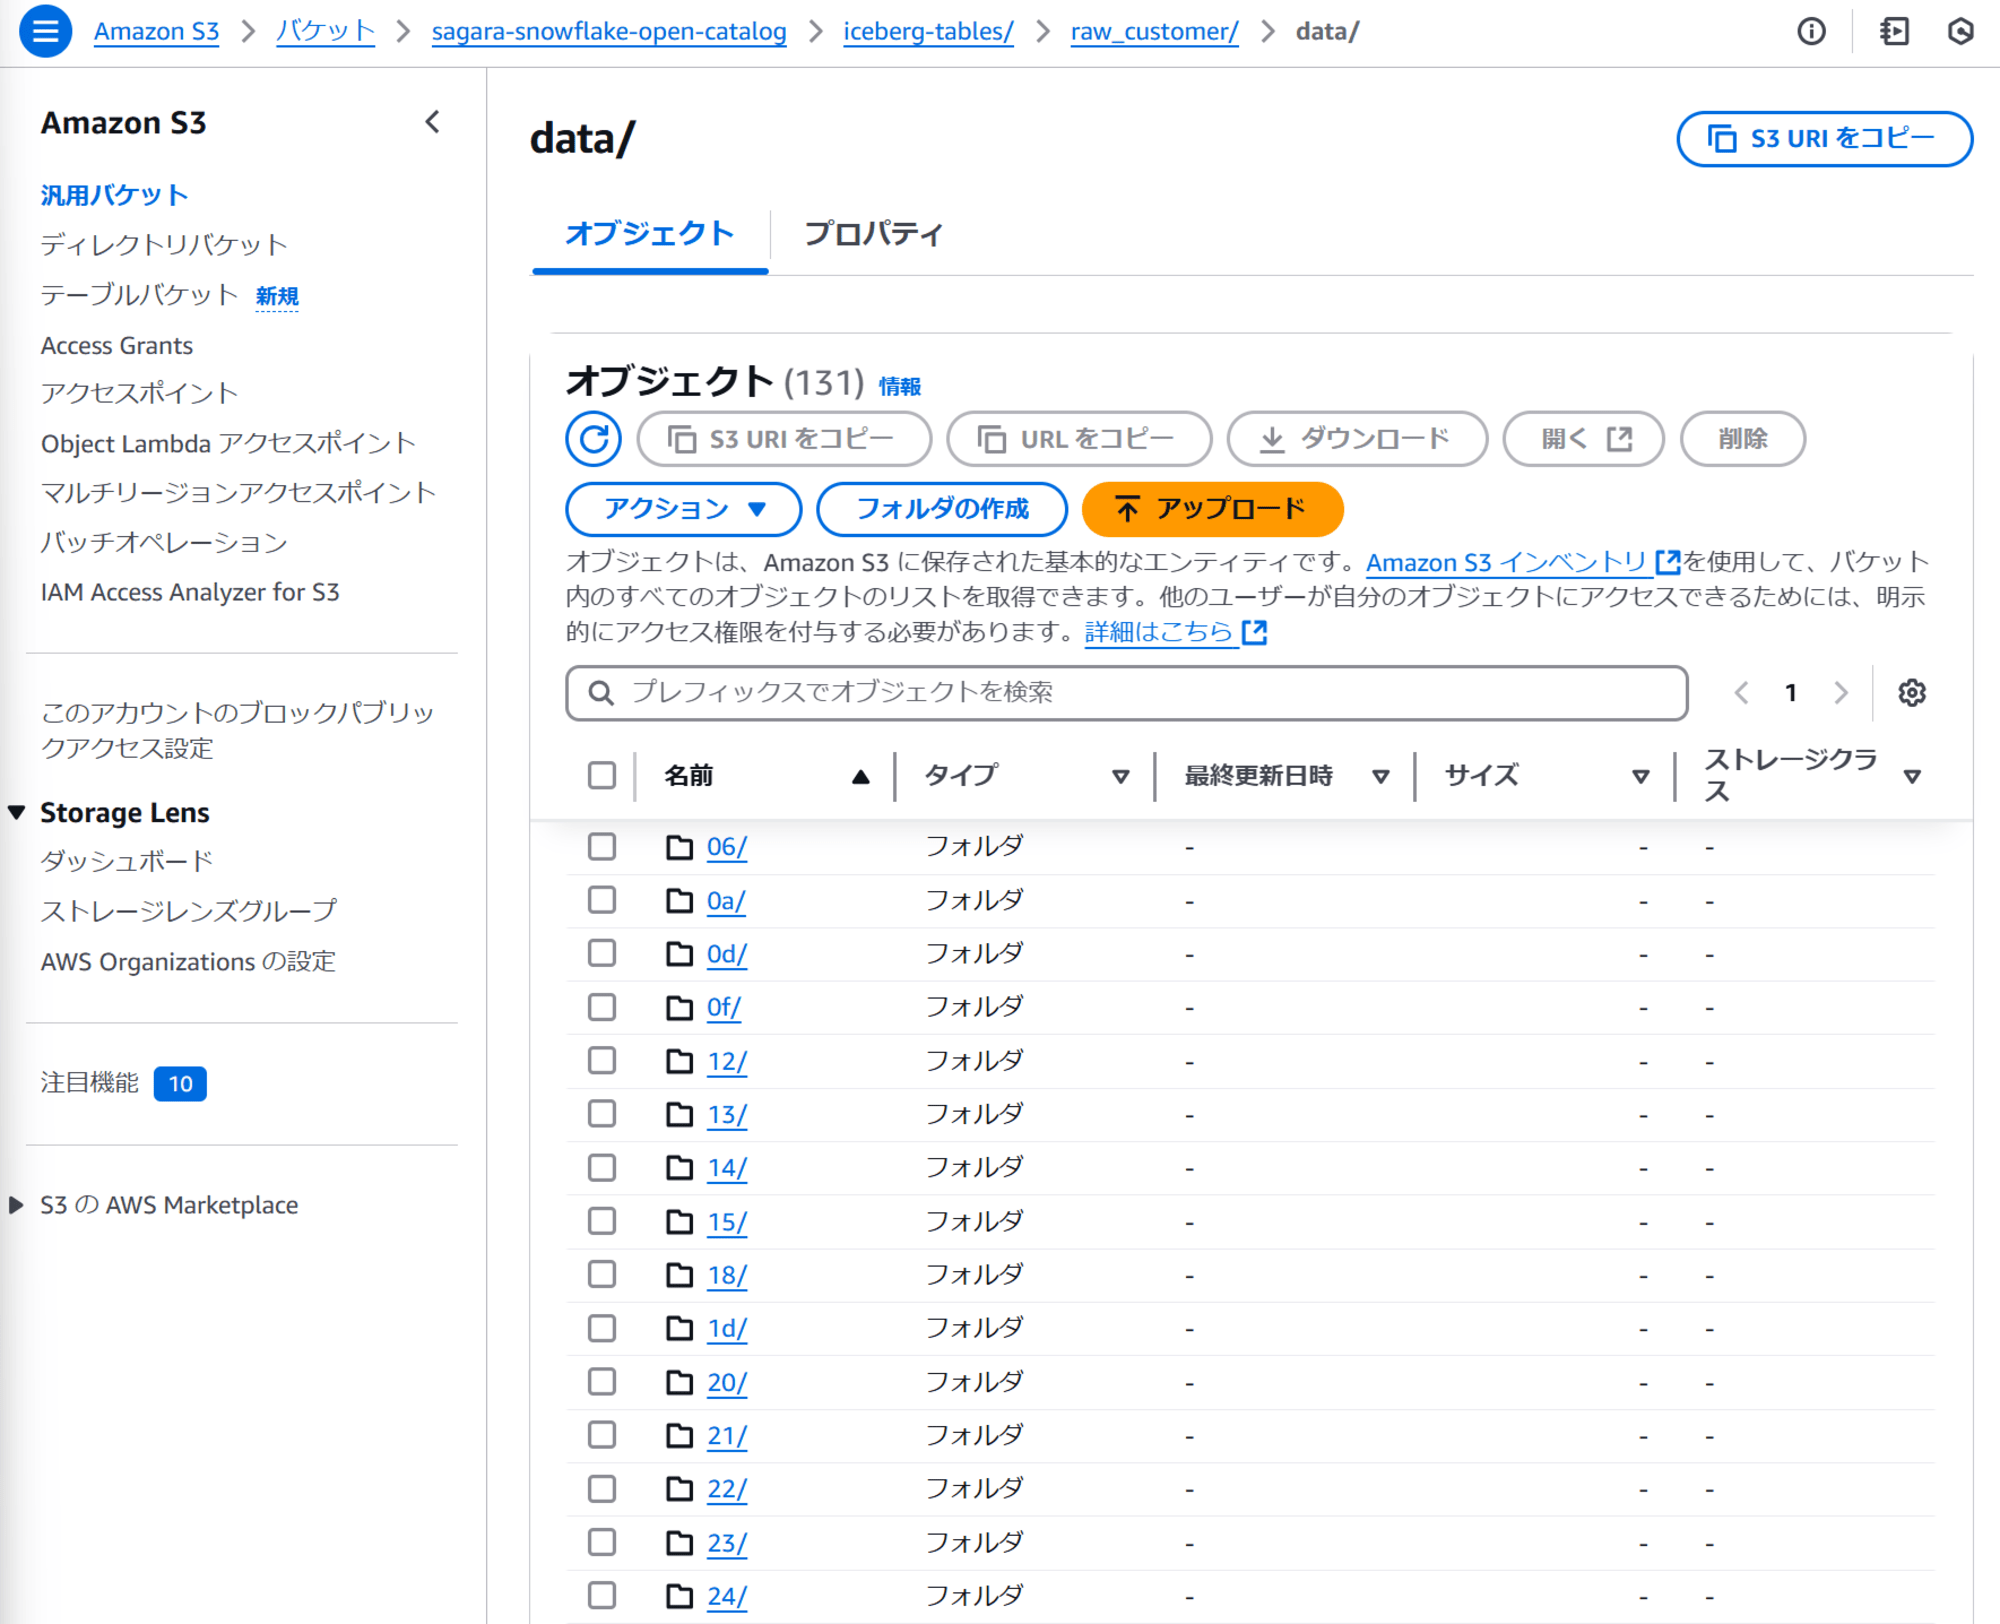Check the box for folder 15/

602,1221
